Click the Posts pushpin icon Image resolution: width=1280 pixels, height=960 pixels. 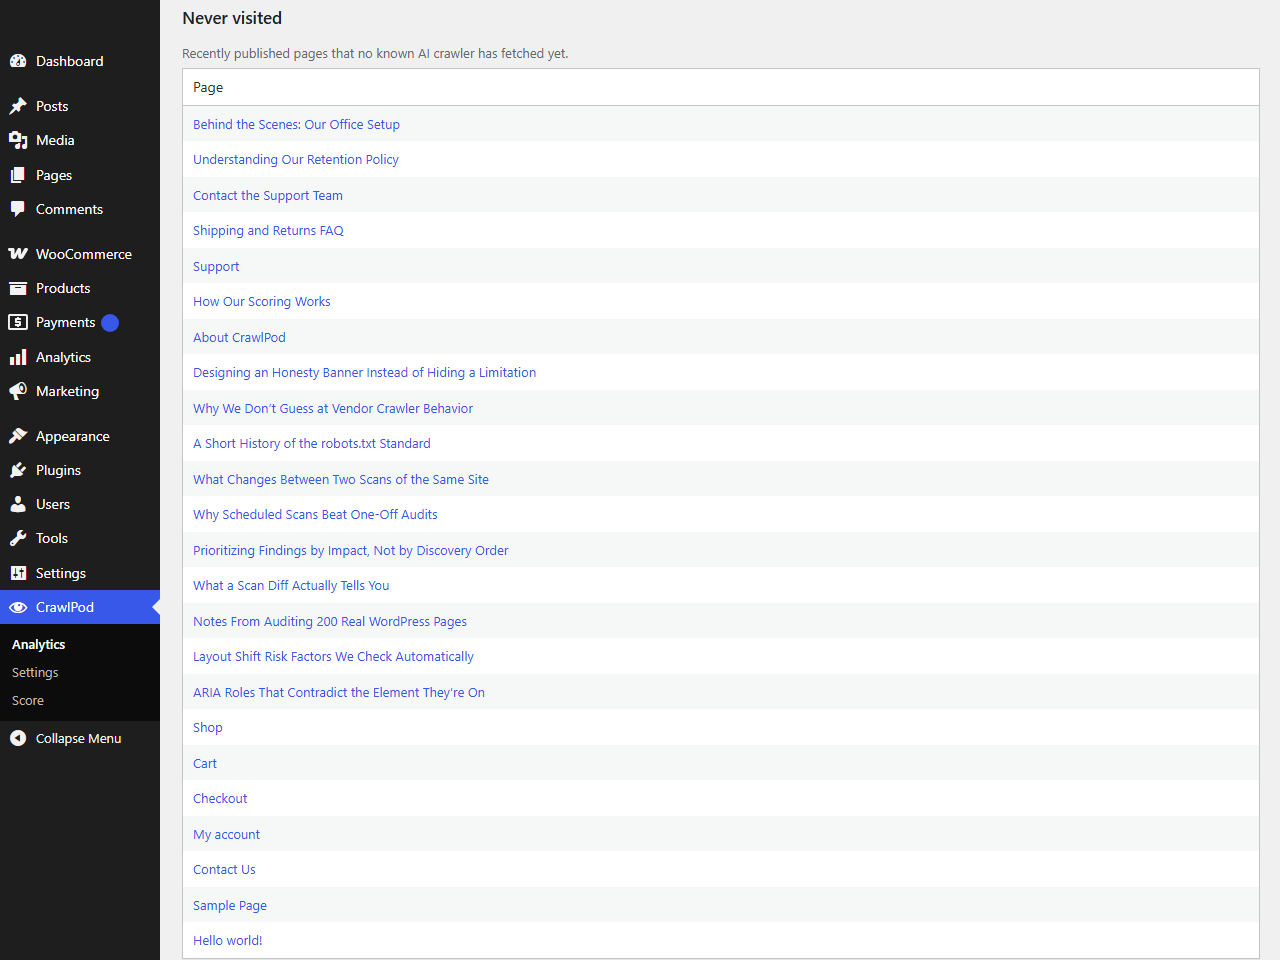pos(18,106)
